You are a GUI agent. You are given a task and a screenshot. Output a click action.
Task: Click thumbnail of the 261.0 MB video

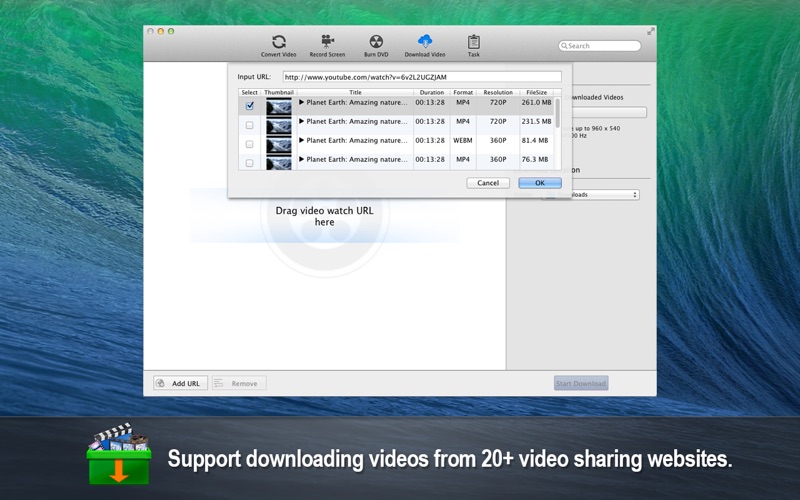coord(279,106)
